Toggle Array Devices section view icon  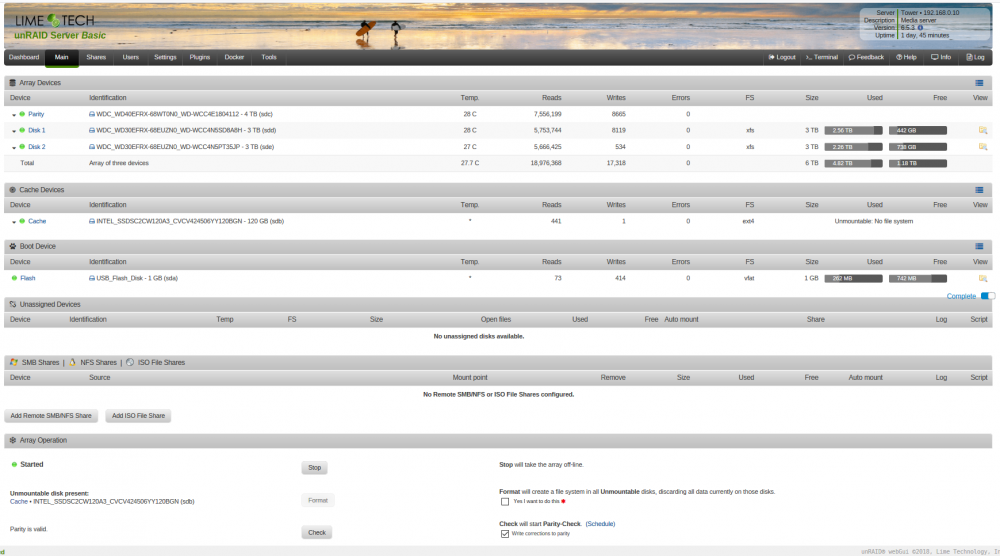pos(979,83)
